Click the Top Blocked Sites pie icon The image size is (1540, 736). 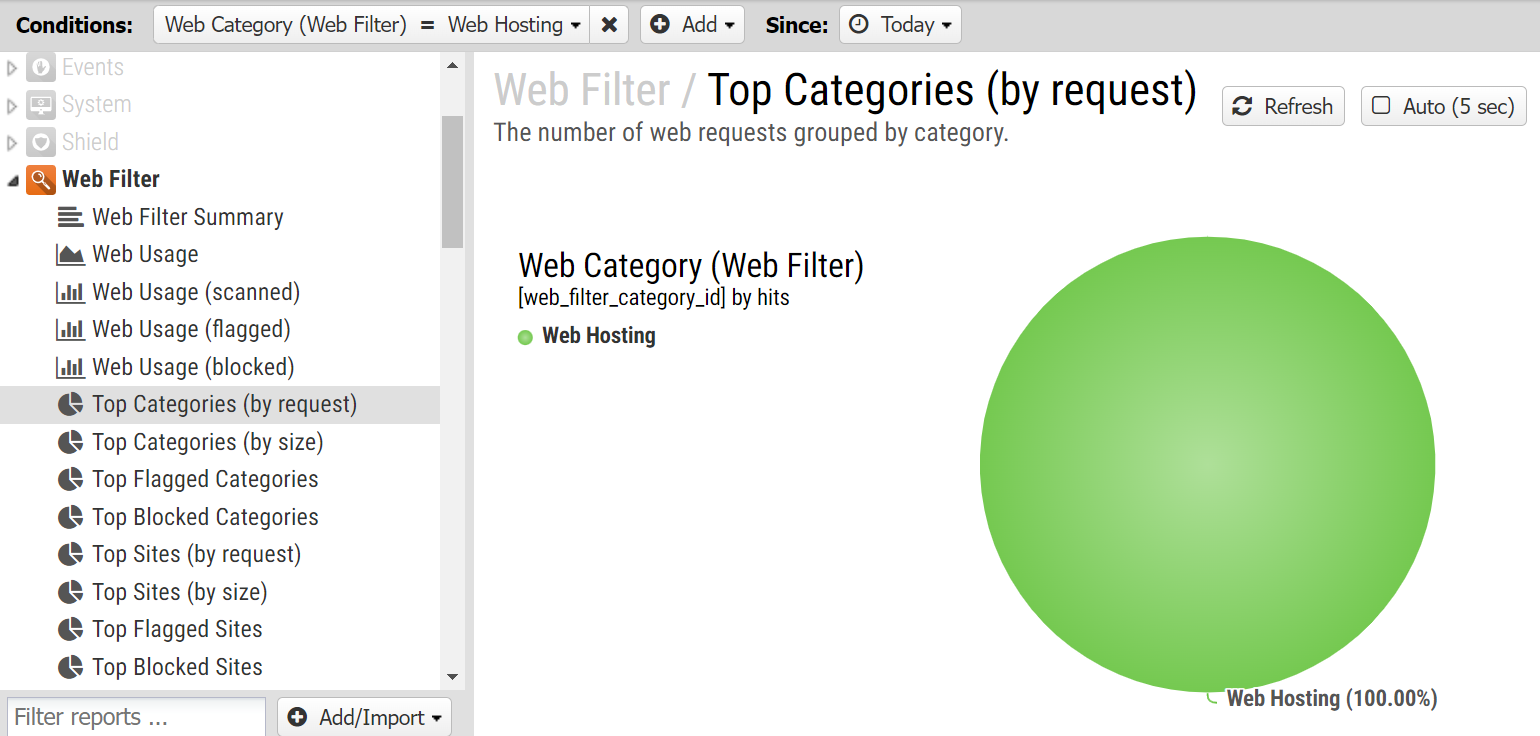pyautogui.click(x=70, y=667)
